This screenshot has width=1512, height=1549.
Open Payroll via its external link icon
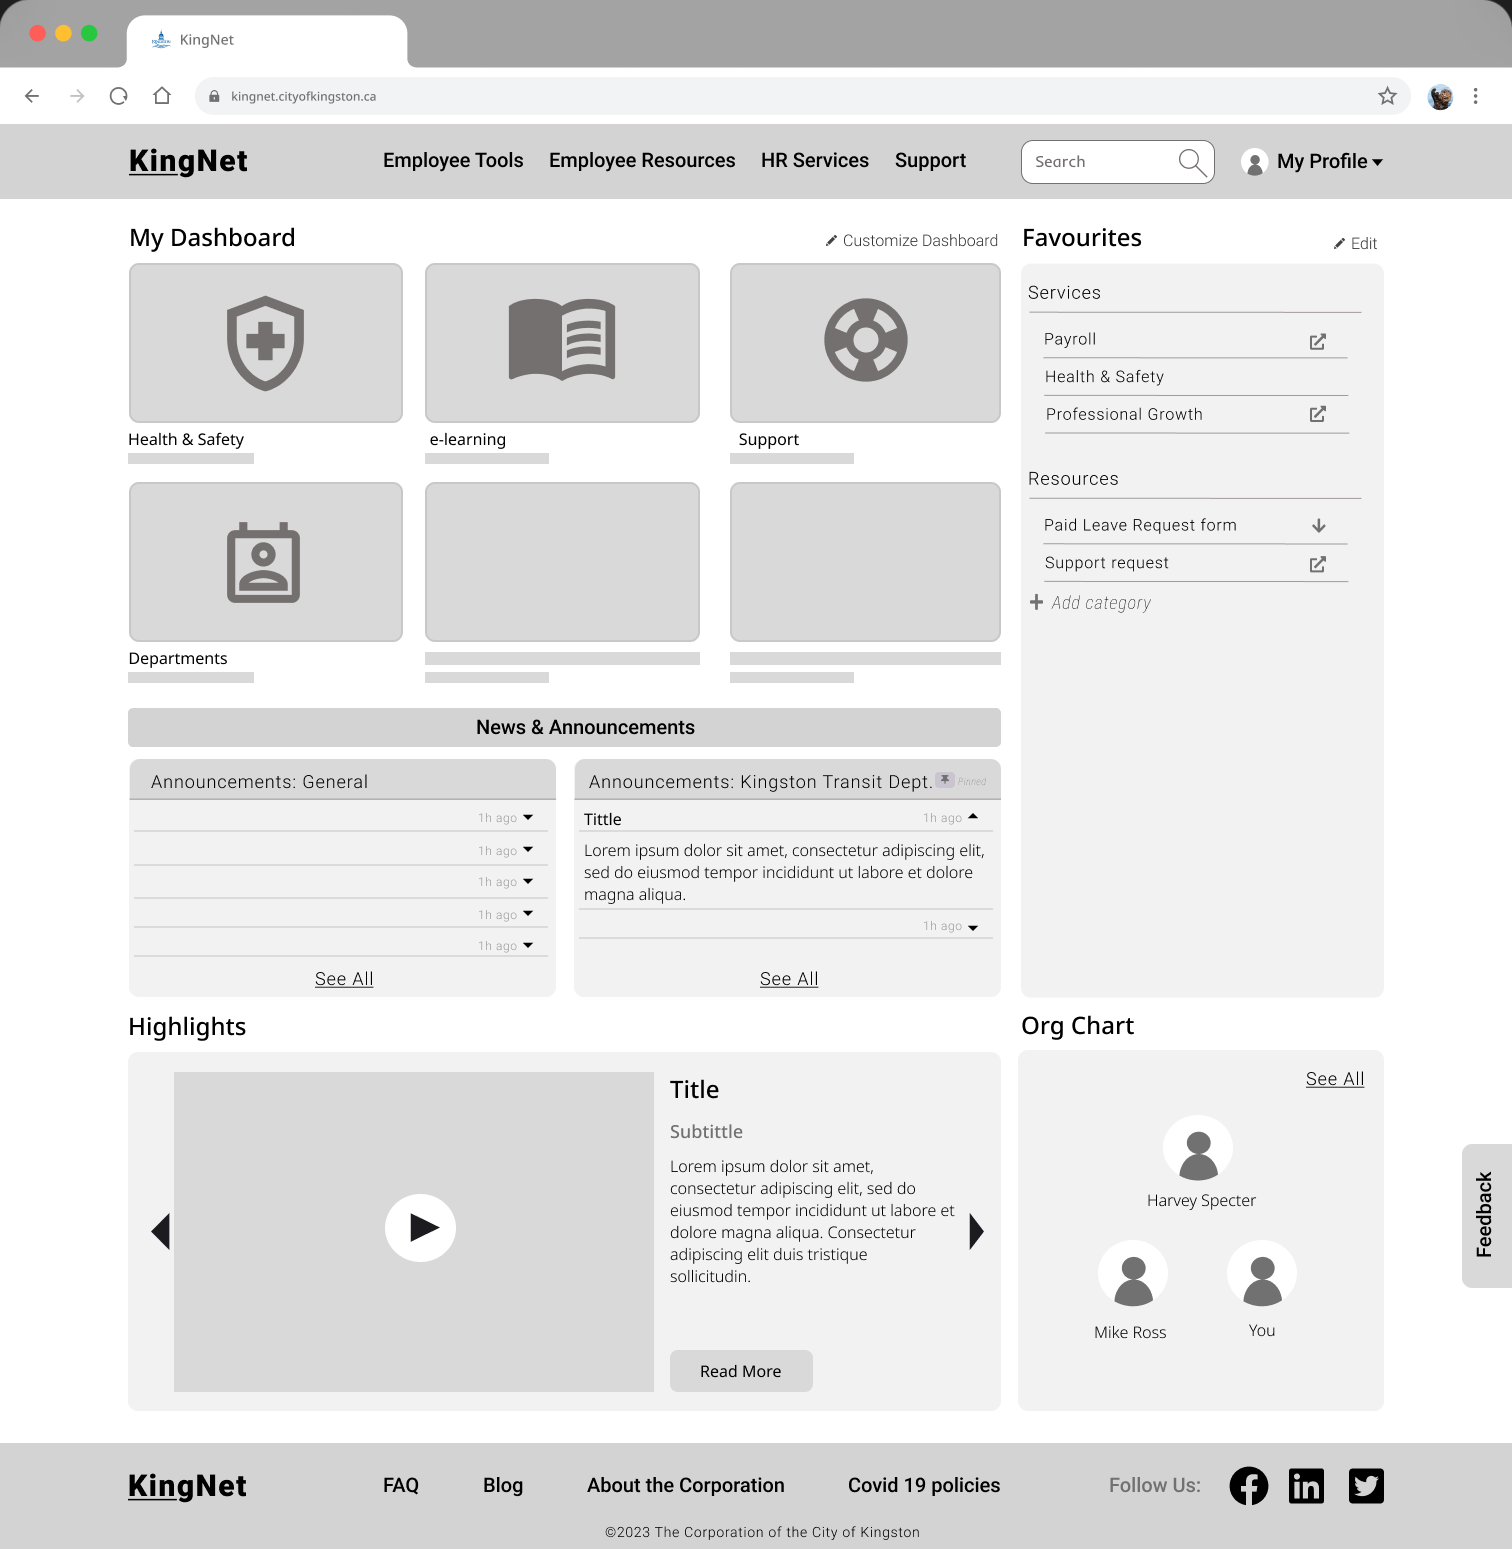point(1317,340)
